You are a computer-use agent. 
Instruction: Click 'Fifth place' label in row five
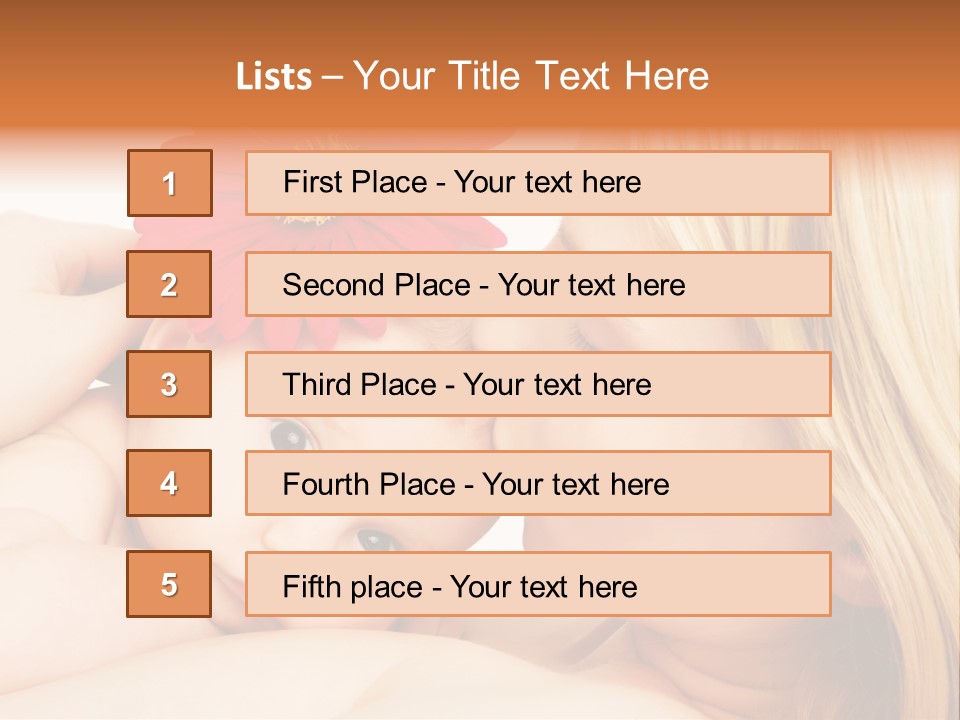click(x=353, y=587)
